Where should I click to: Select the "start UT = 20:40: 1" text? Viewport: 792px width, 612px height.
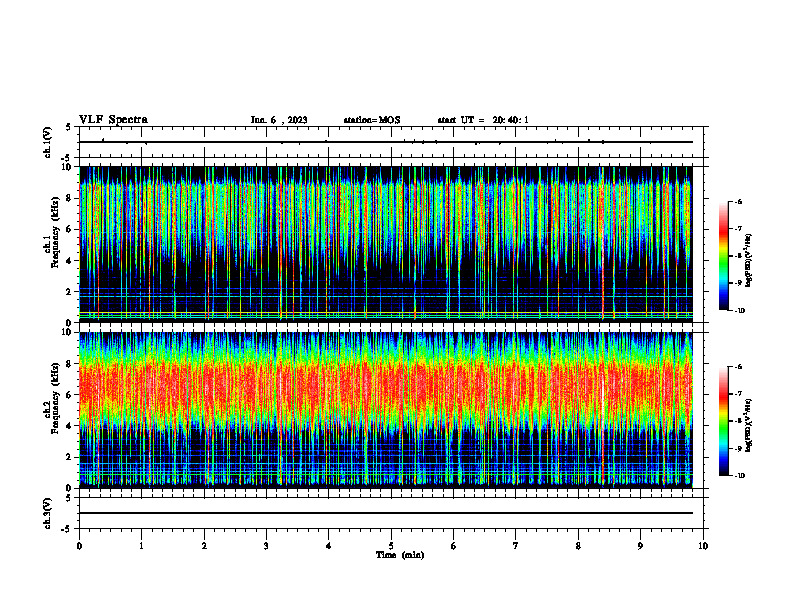483,120
